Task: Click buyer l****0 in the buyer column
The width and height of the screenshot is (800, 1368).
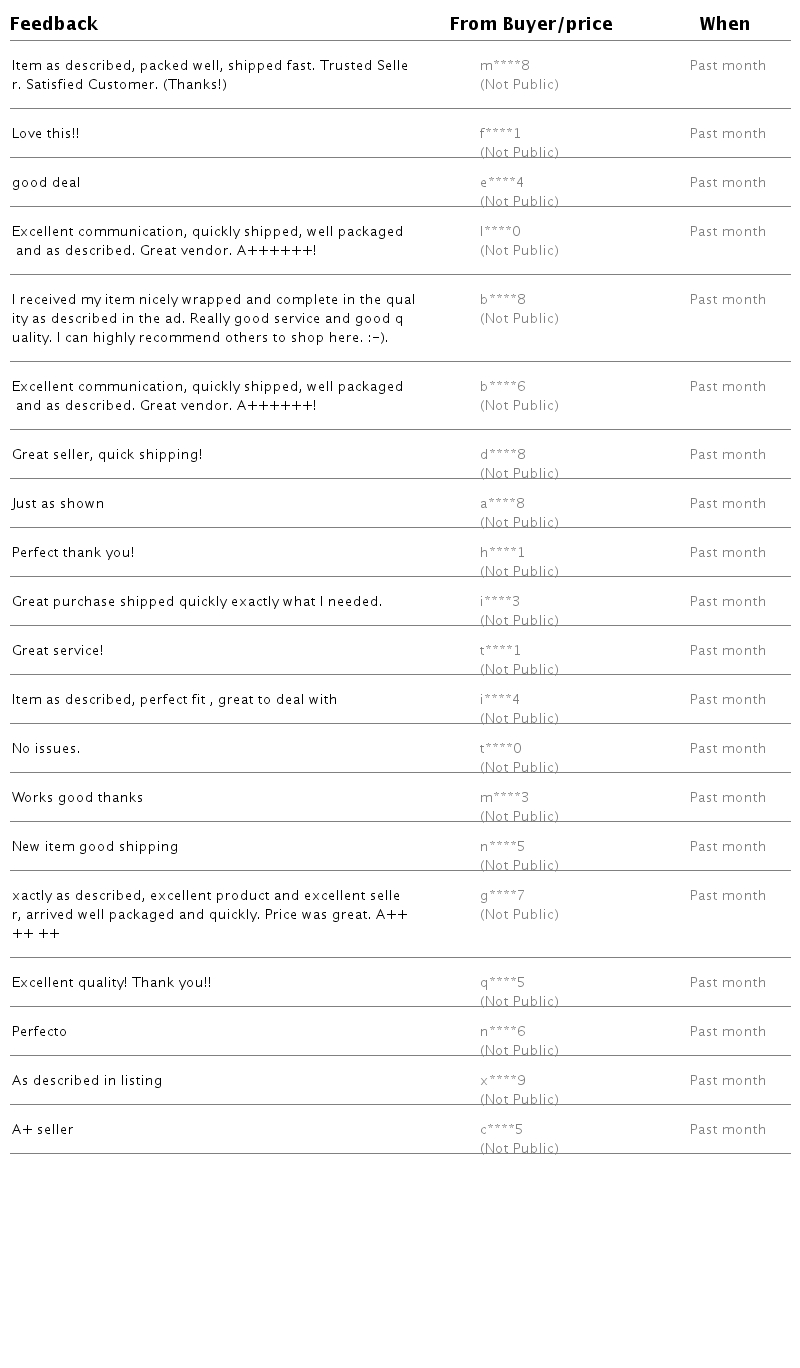Action: coord(500,232)
